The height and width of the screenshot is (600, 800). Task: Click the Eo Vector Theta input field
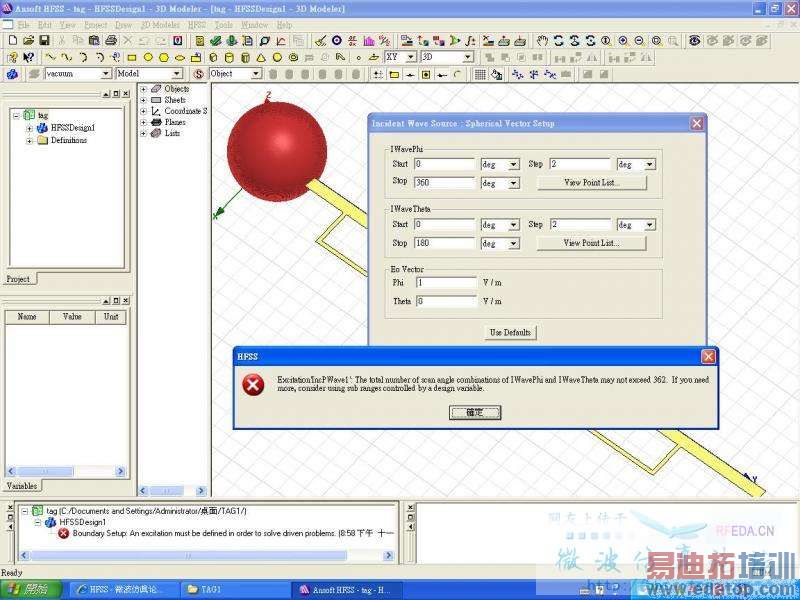point(446,301)
